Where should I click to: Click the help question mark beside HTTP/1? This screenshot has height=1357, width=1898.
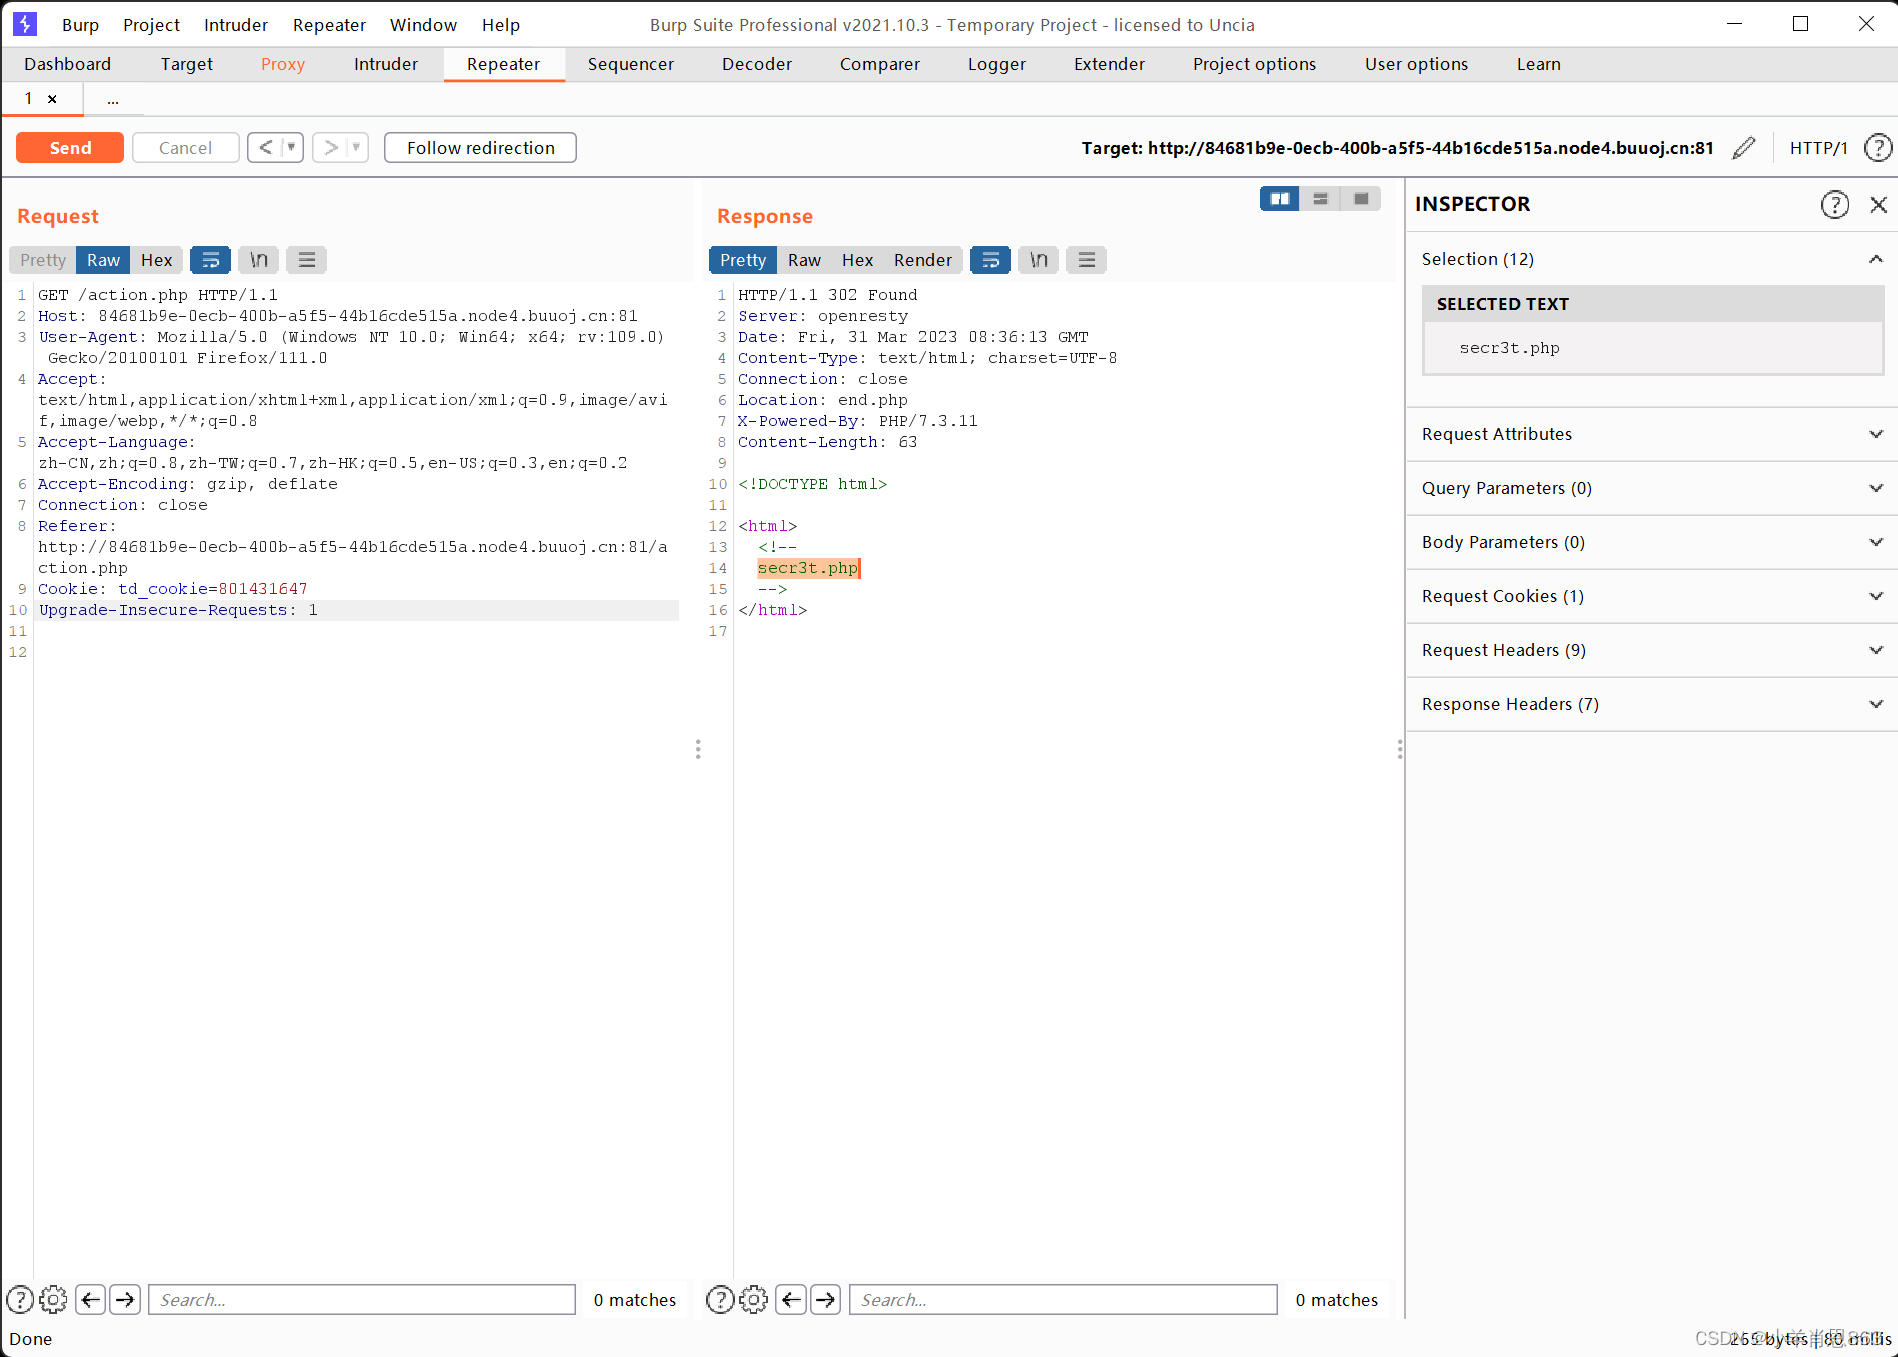tap(1877, 147)
